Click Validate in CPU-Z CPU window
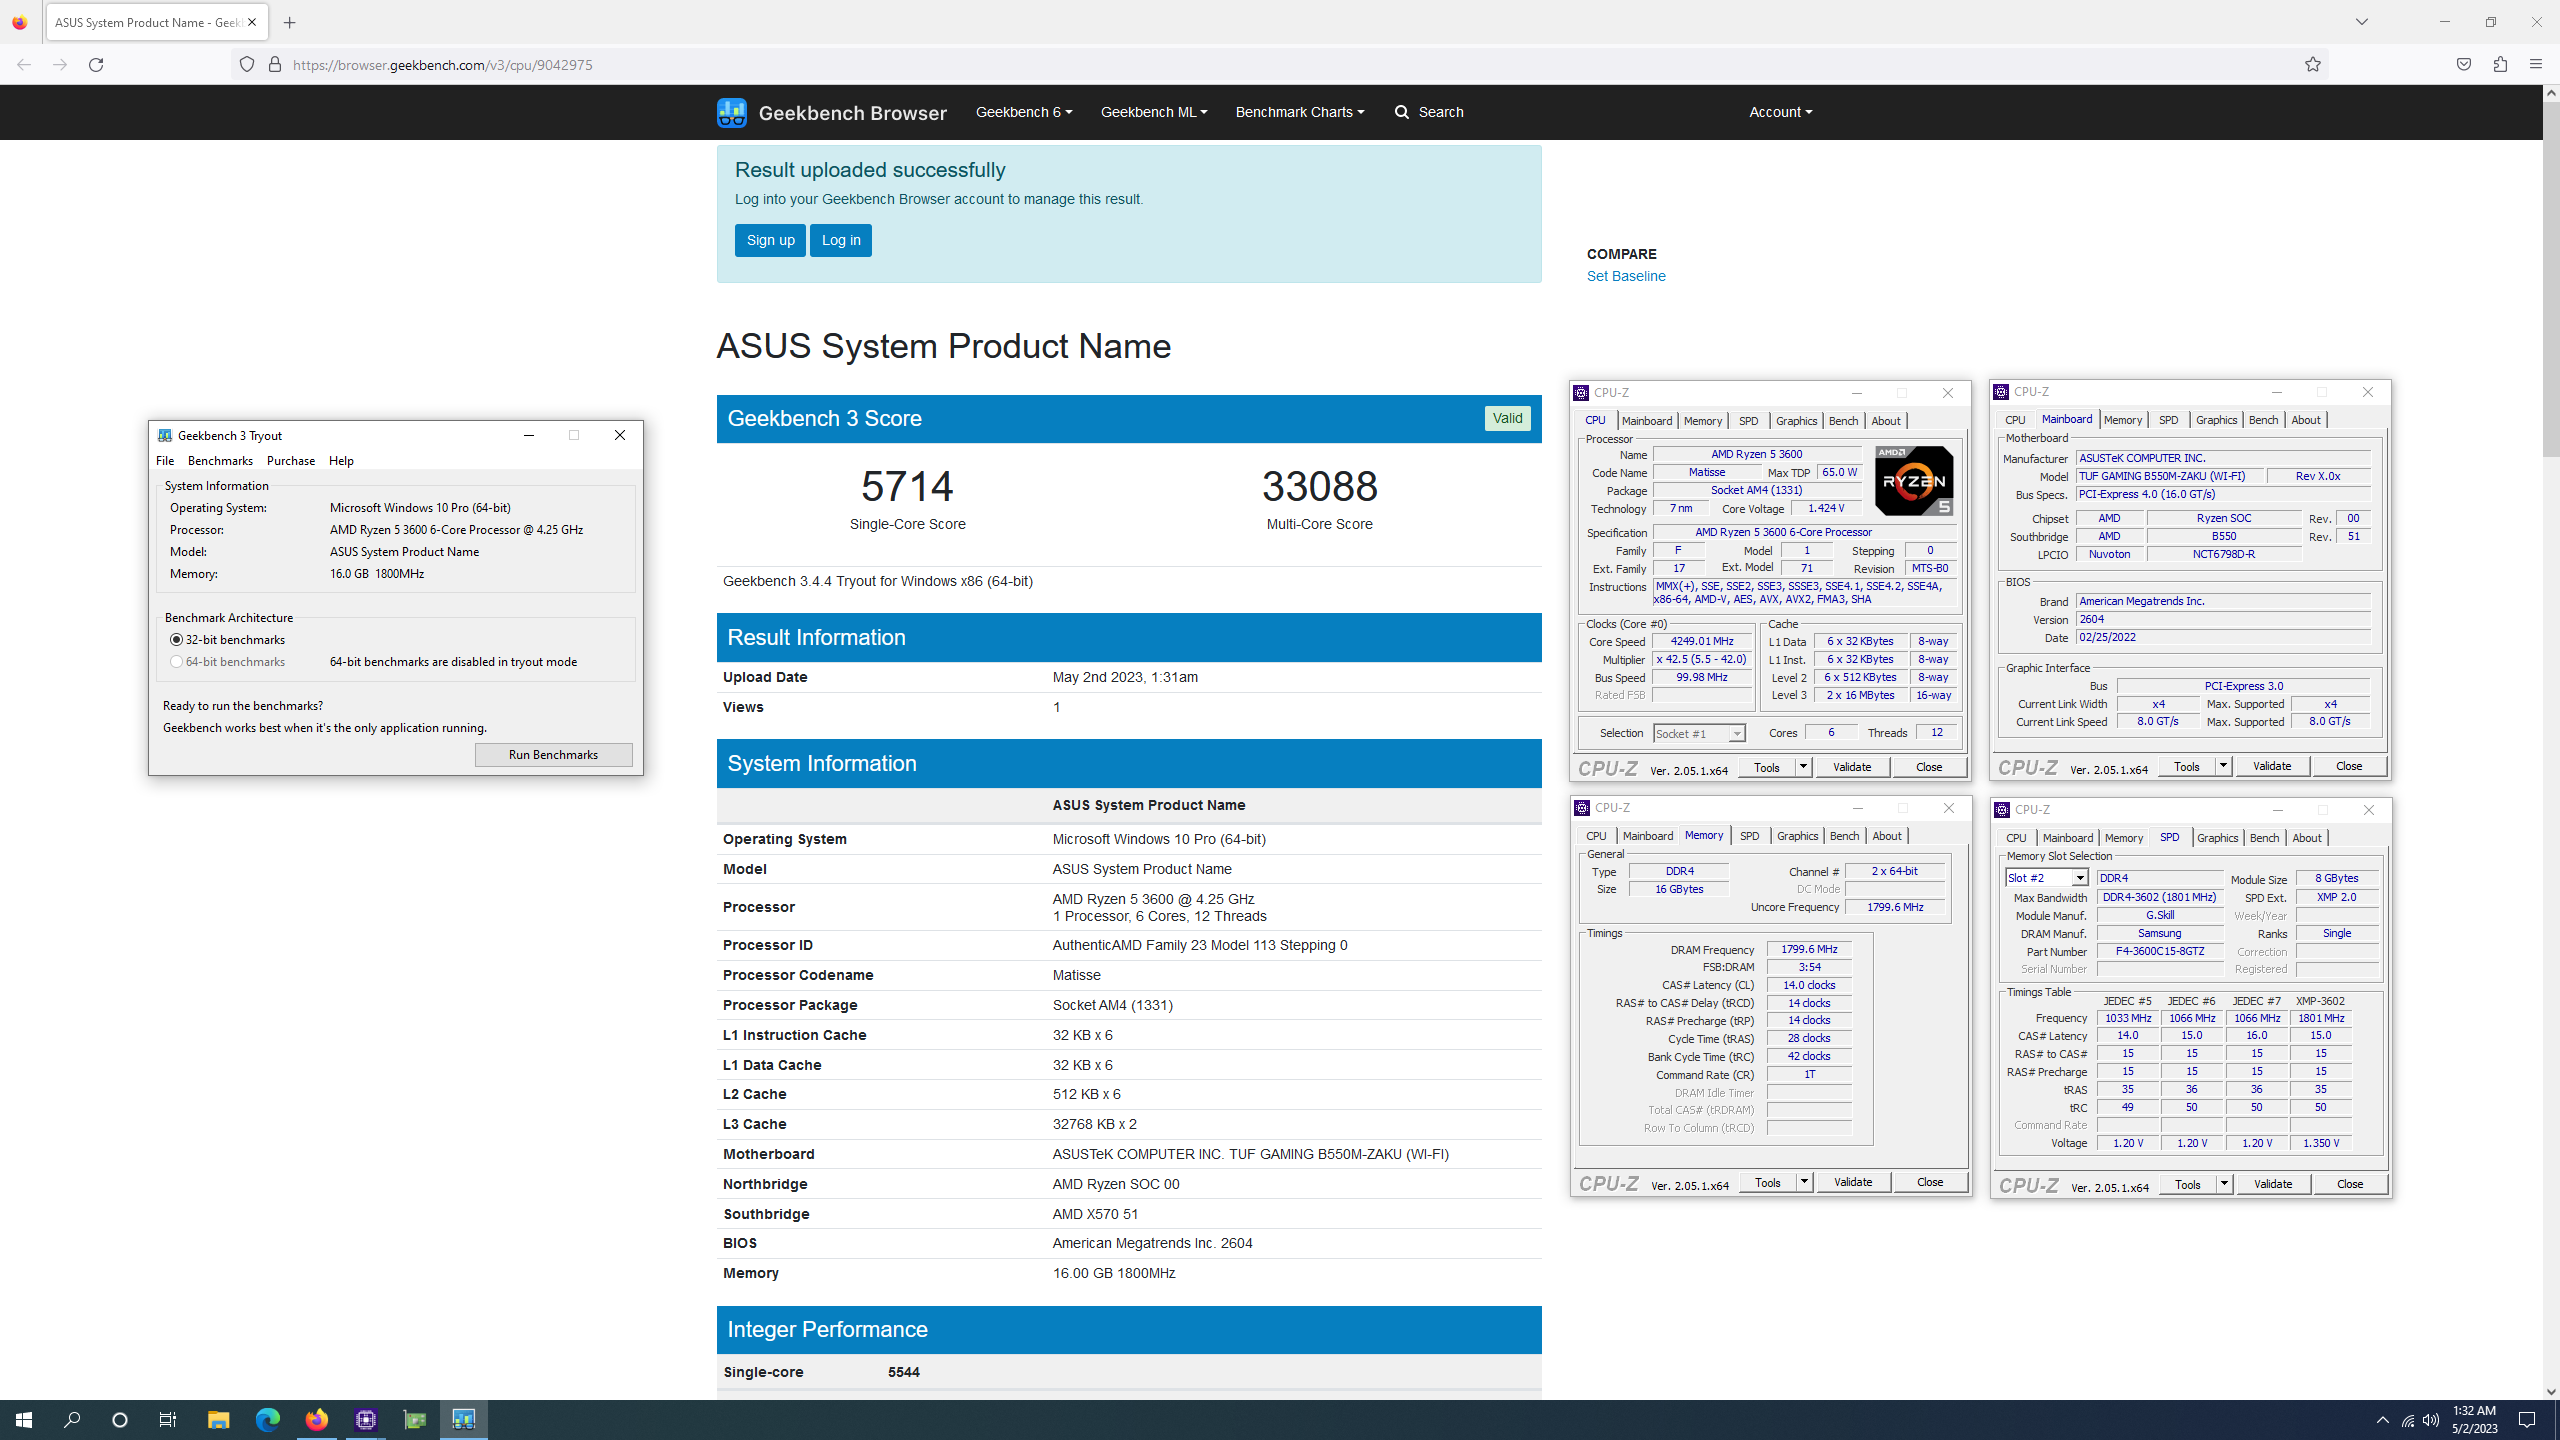Image resolution: width=2560 pixels, height=1440 pixels. pos(1852,767)
